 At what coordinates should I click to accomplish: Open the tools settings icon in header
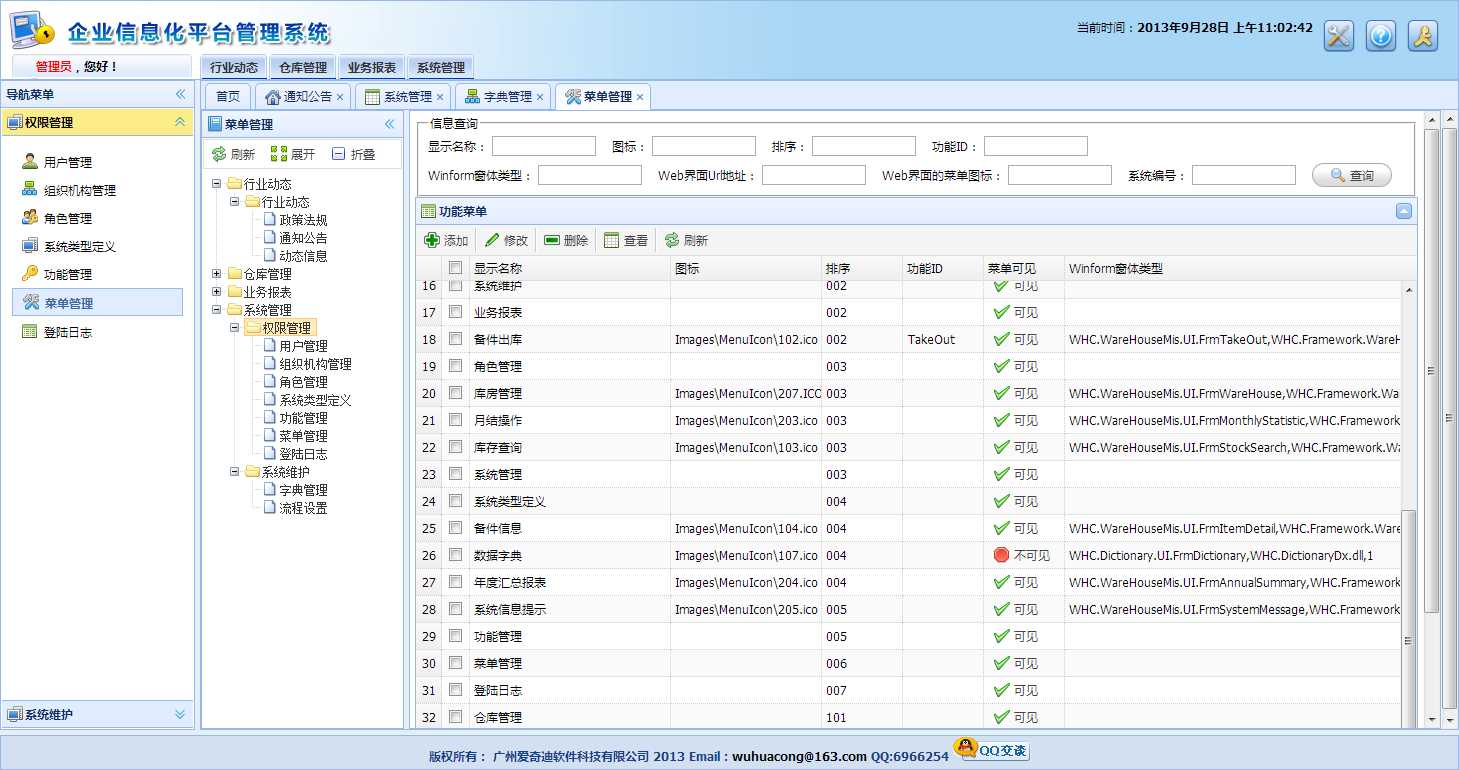(1338, 36)
